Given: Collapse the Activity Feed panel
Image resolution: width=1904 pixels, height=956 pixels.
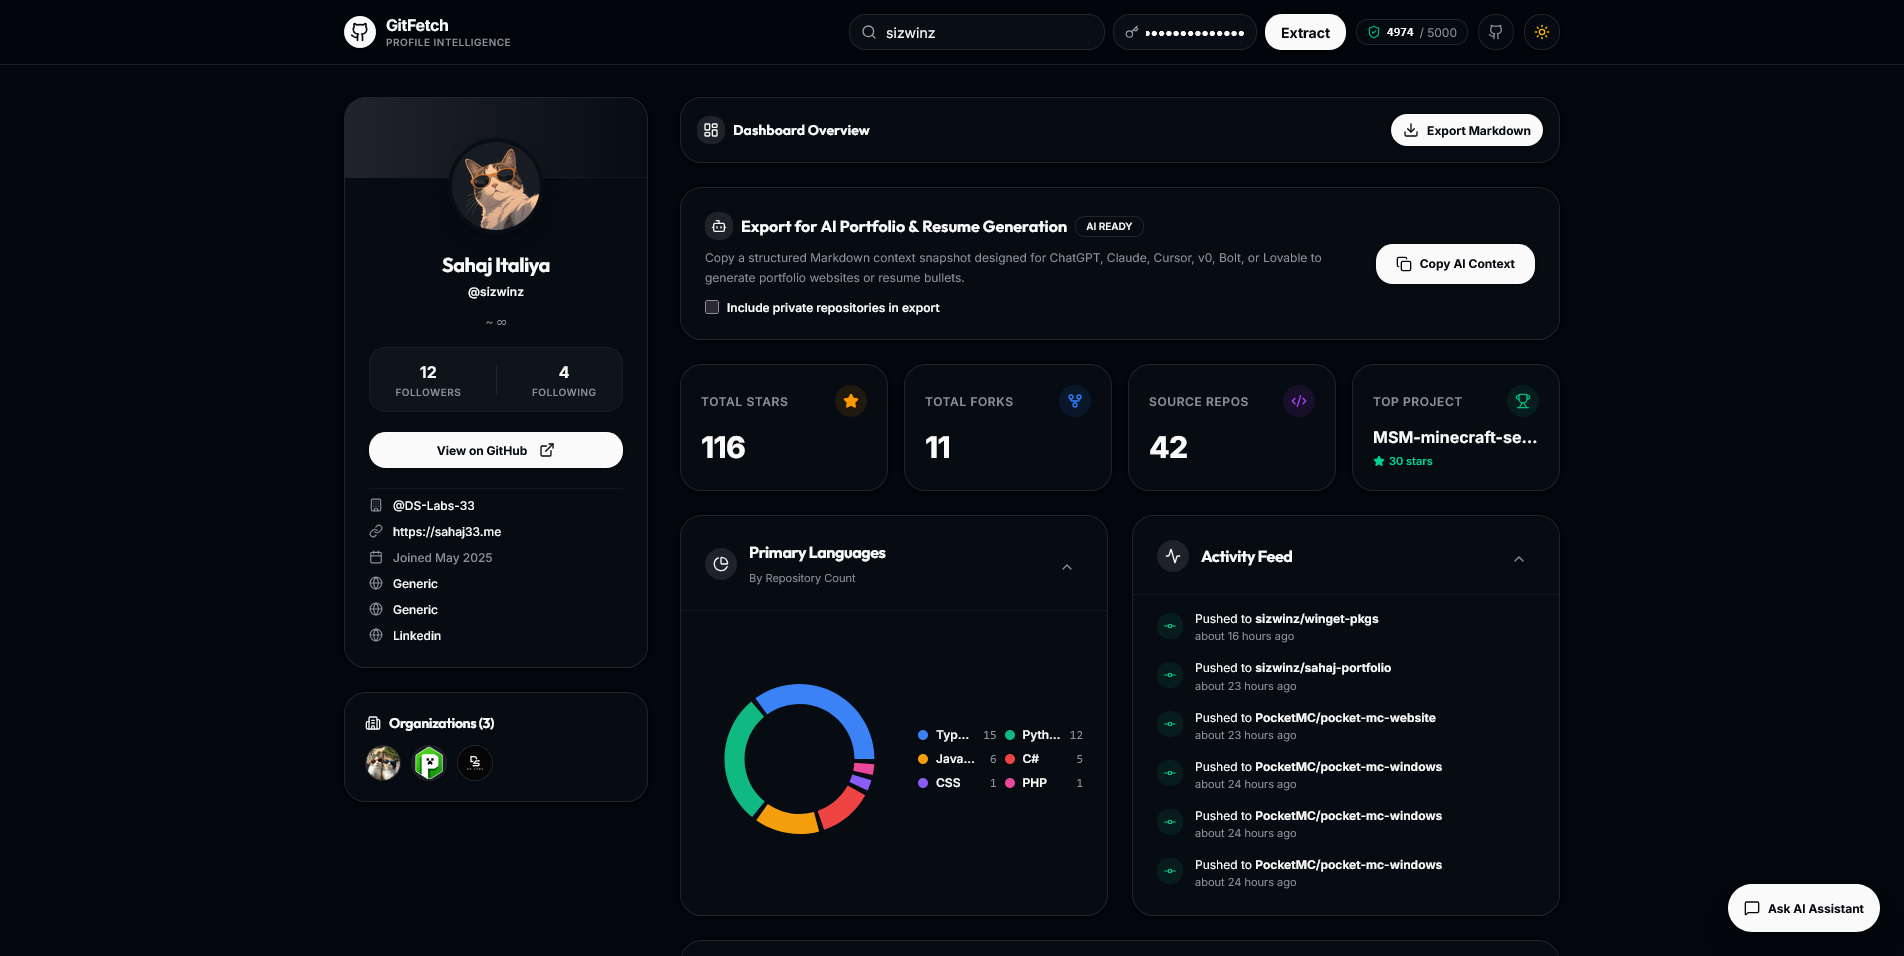Looking at the screenshot, I should [1519, 559].
